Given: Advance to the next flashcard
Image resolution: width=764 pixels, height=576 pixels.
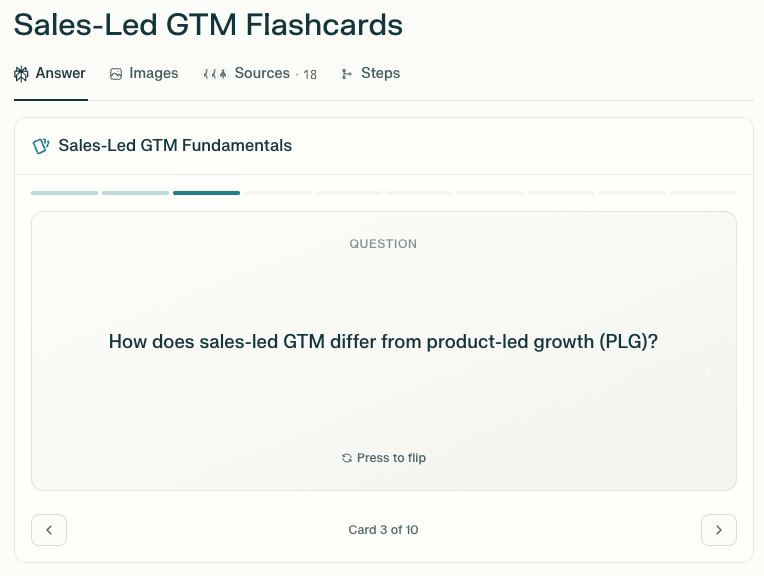Looking at the screenshot, I should tap(719, 530).
